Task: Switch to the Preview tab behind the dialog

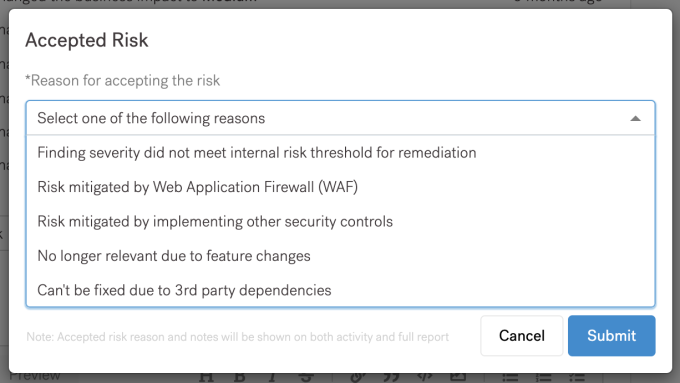Action: click(x=35, y=376)
